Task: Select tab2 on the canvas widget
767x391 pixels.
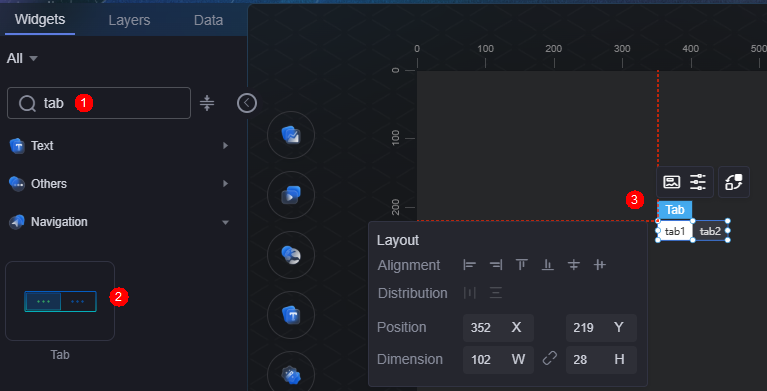Action: [x=710, y=231]
